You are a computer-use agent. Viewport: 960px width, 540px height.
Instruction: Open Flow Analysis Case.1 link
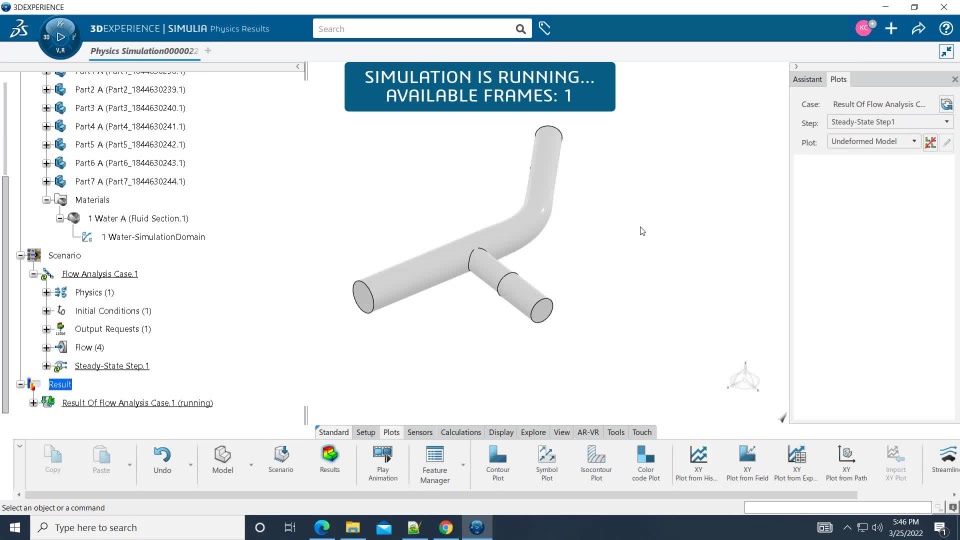point(100,274)
